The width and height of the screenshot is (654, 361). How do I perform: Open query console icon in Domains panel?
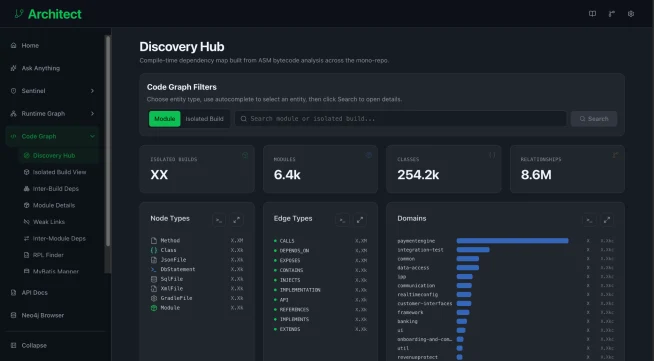[589, 220]
